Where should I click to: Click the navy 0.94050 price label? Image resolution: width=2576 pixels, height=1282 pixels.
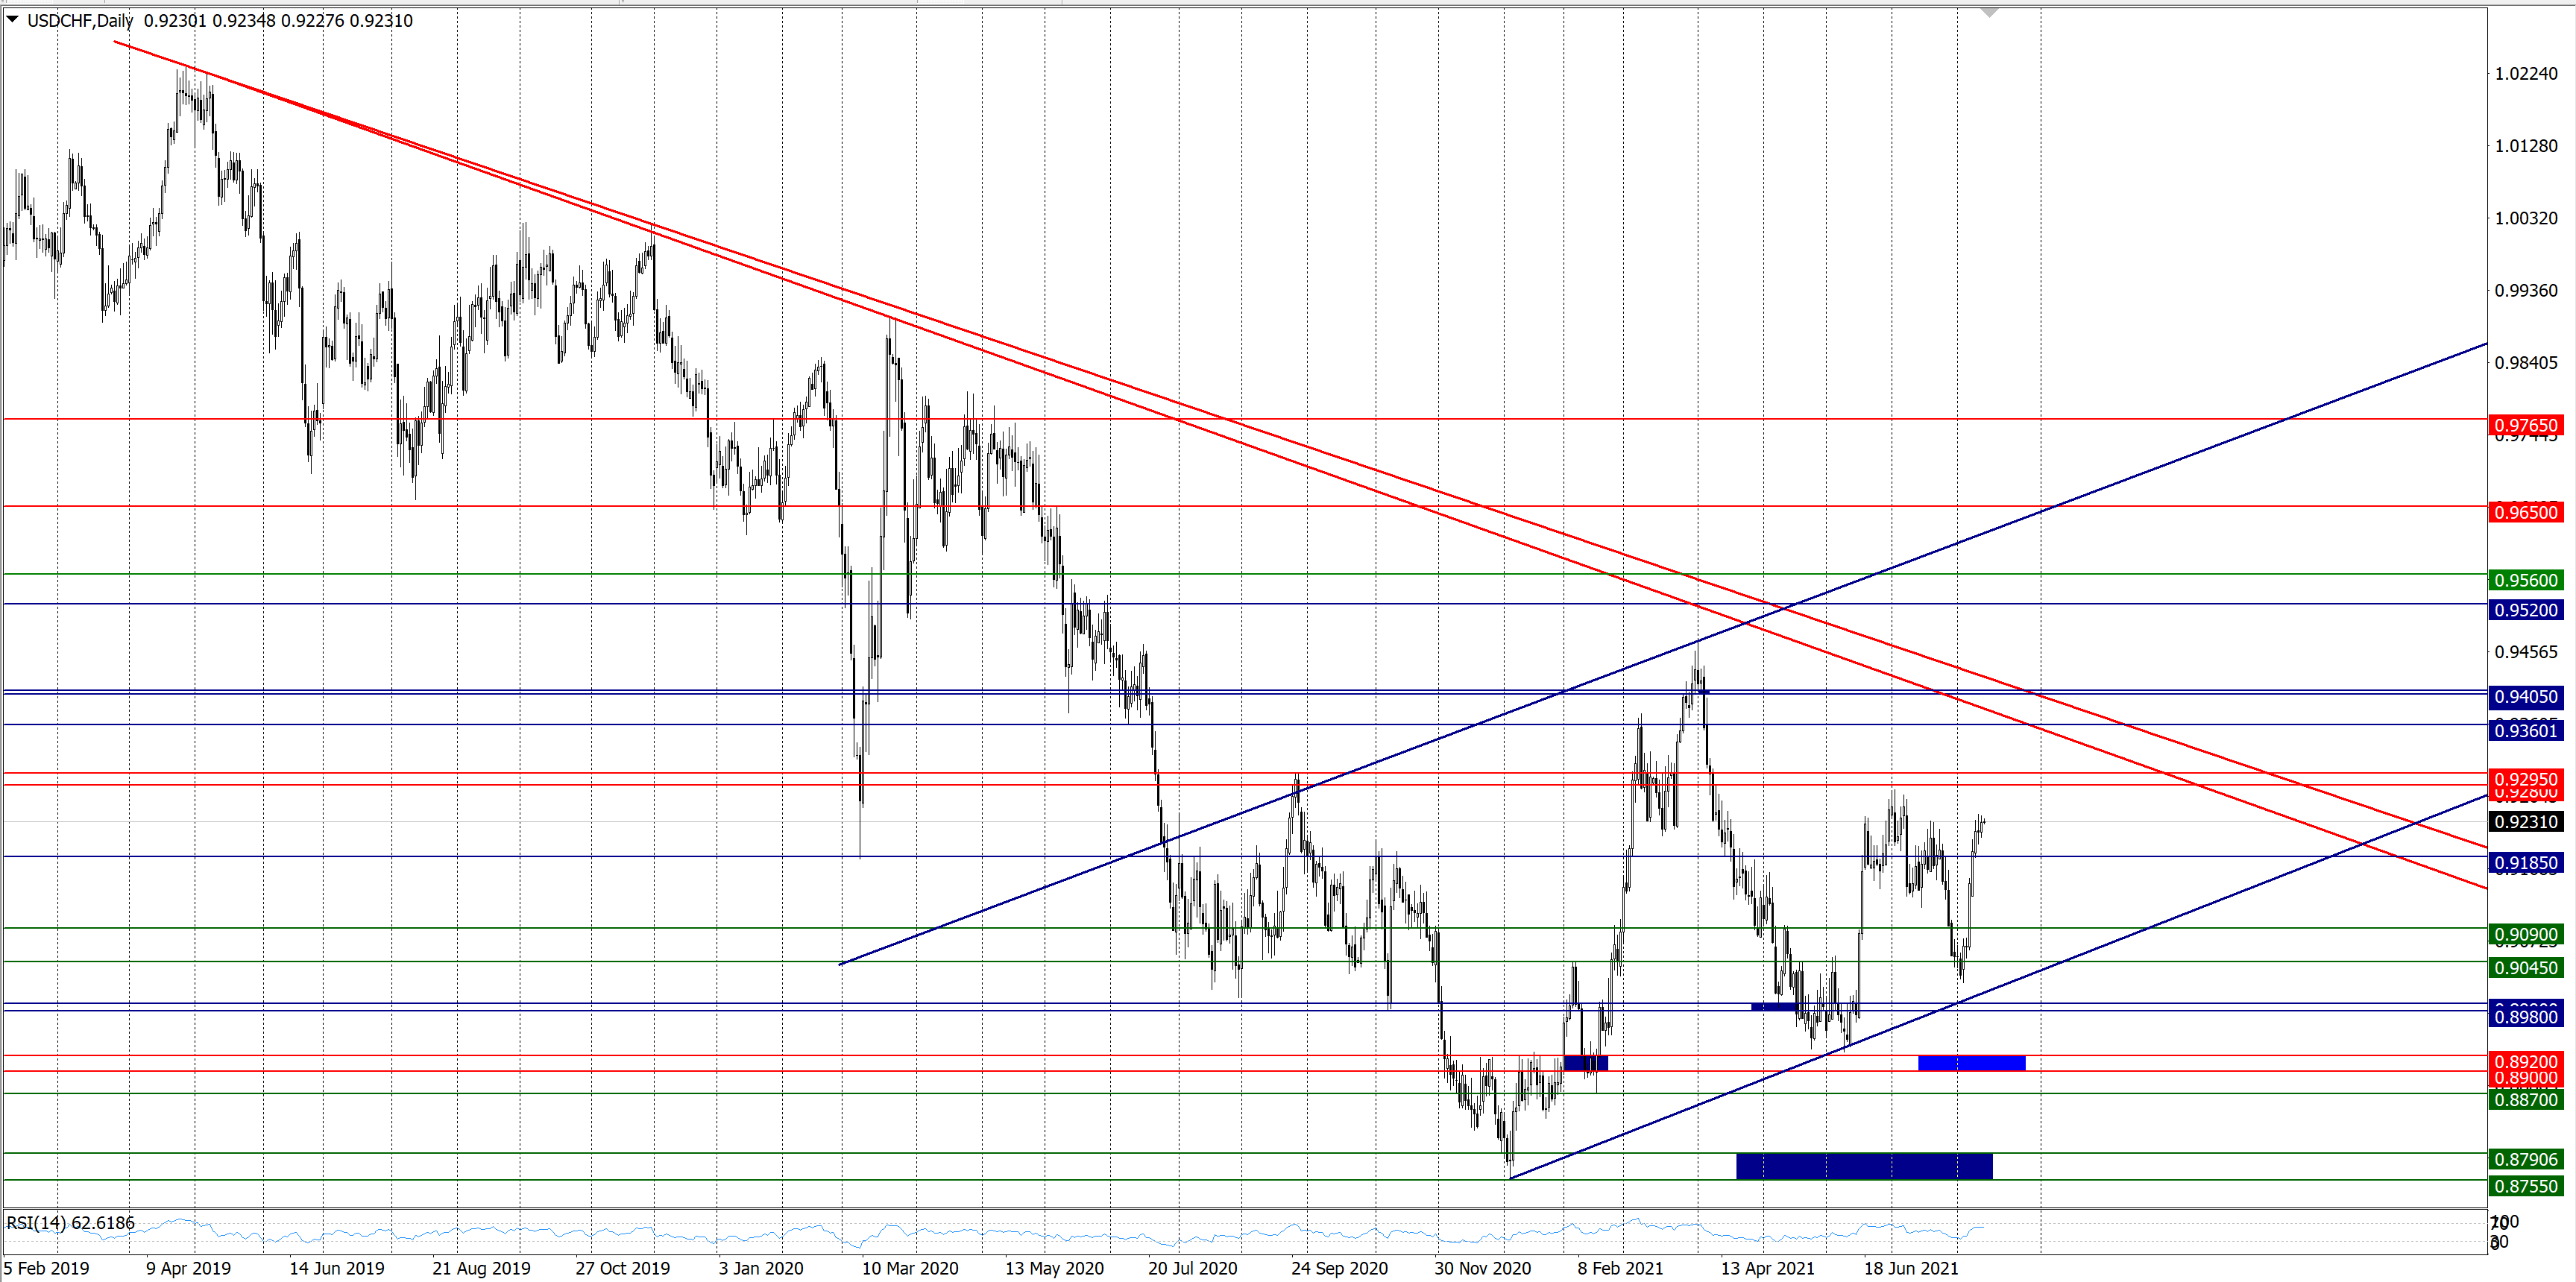click(2525, 697)
